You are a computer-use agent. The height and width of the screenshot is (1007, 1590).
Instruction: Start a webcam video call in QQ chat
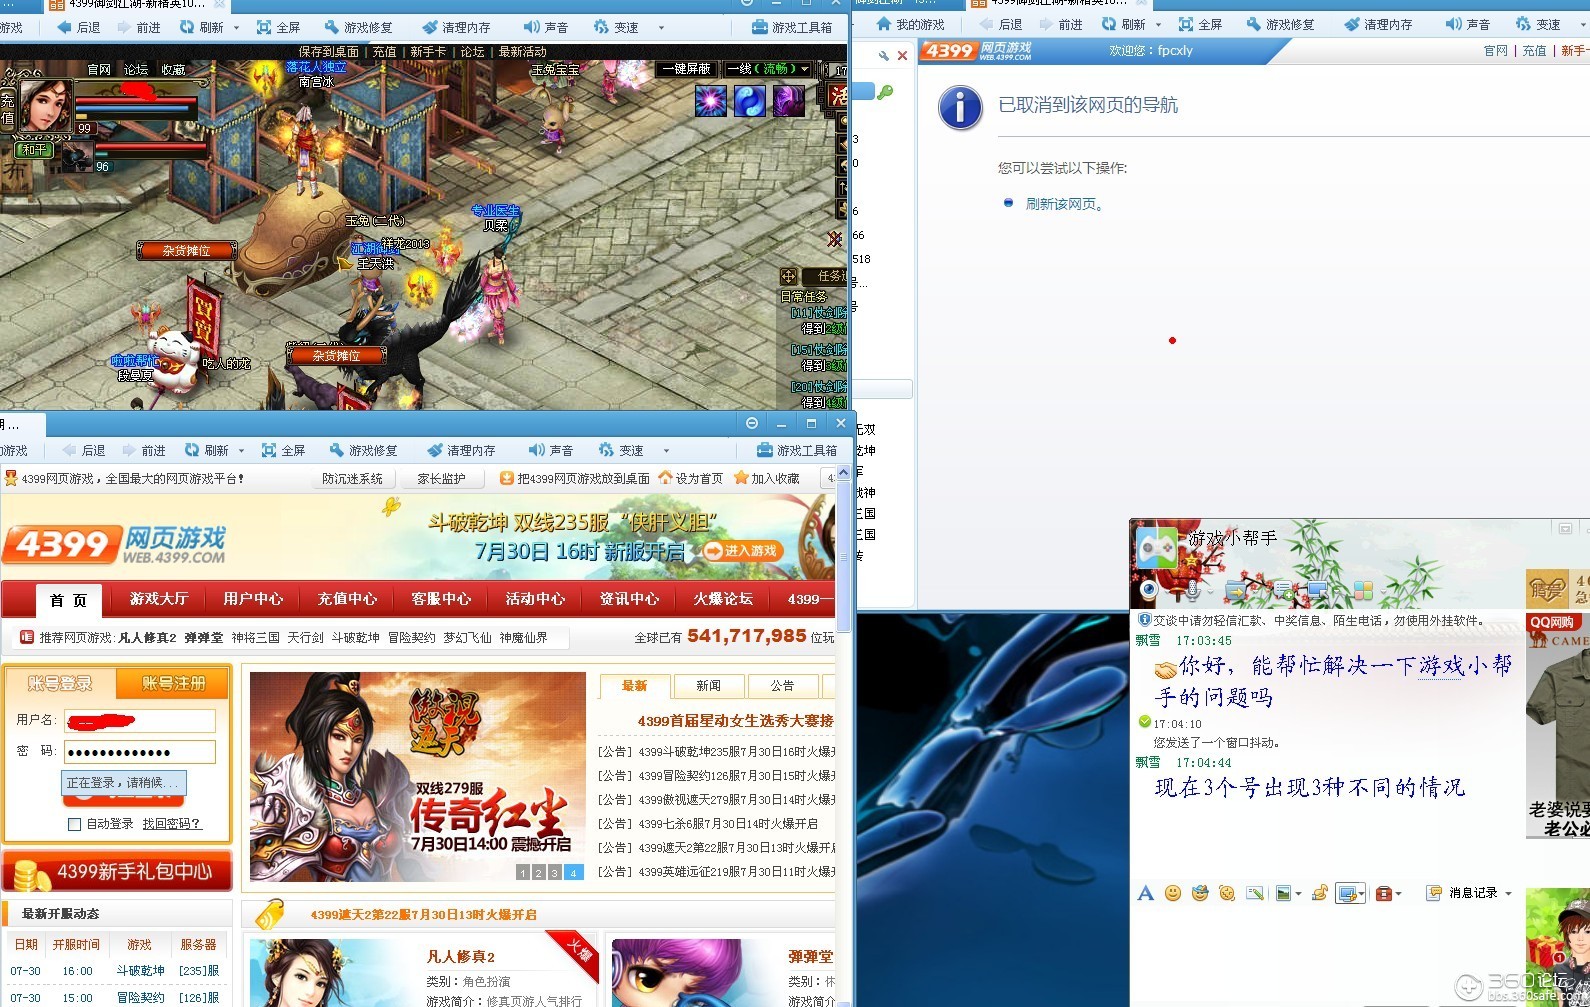pyautogui.click(x=1149, y=590)
